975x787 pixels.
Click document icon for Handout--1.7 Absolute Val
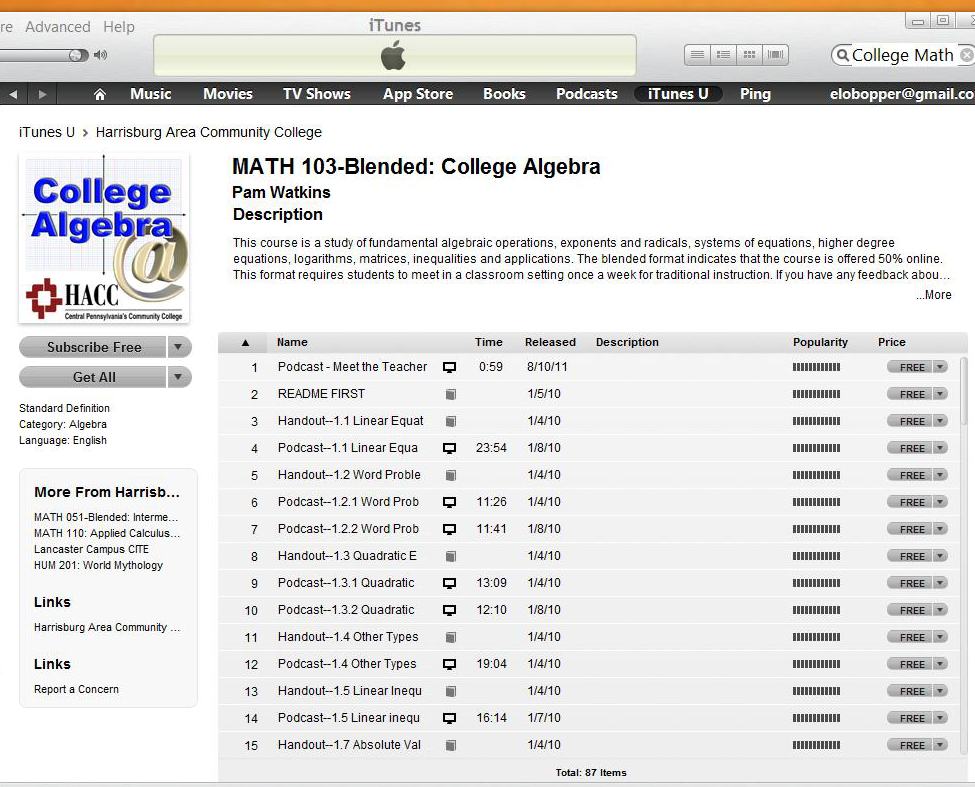pos(451,745)
